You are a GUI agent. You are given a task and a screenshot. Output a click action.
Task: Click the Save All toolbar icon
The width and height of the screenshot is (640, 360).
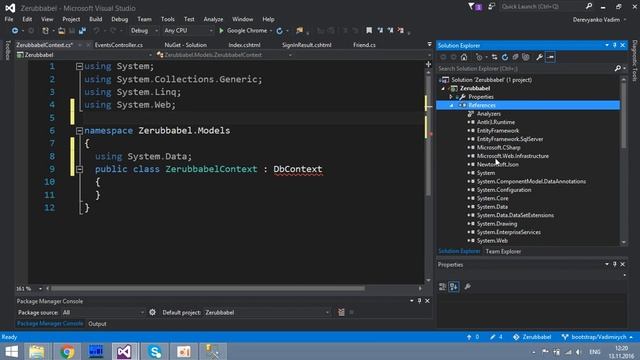pos(82,31)
